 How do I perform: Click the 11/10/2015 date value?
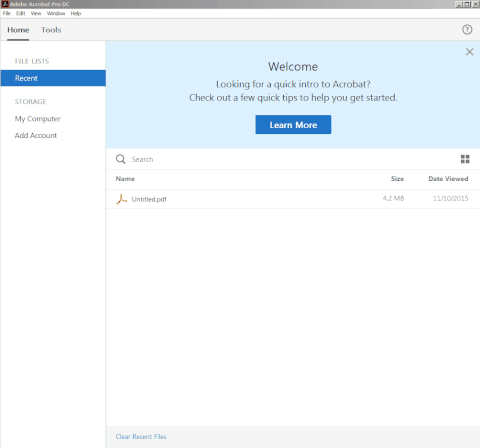(x=451, y=198)
